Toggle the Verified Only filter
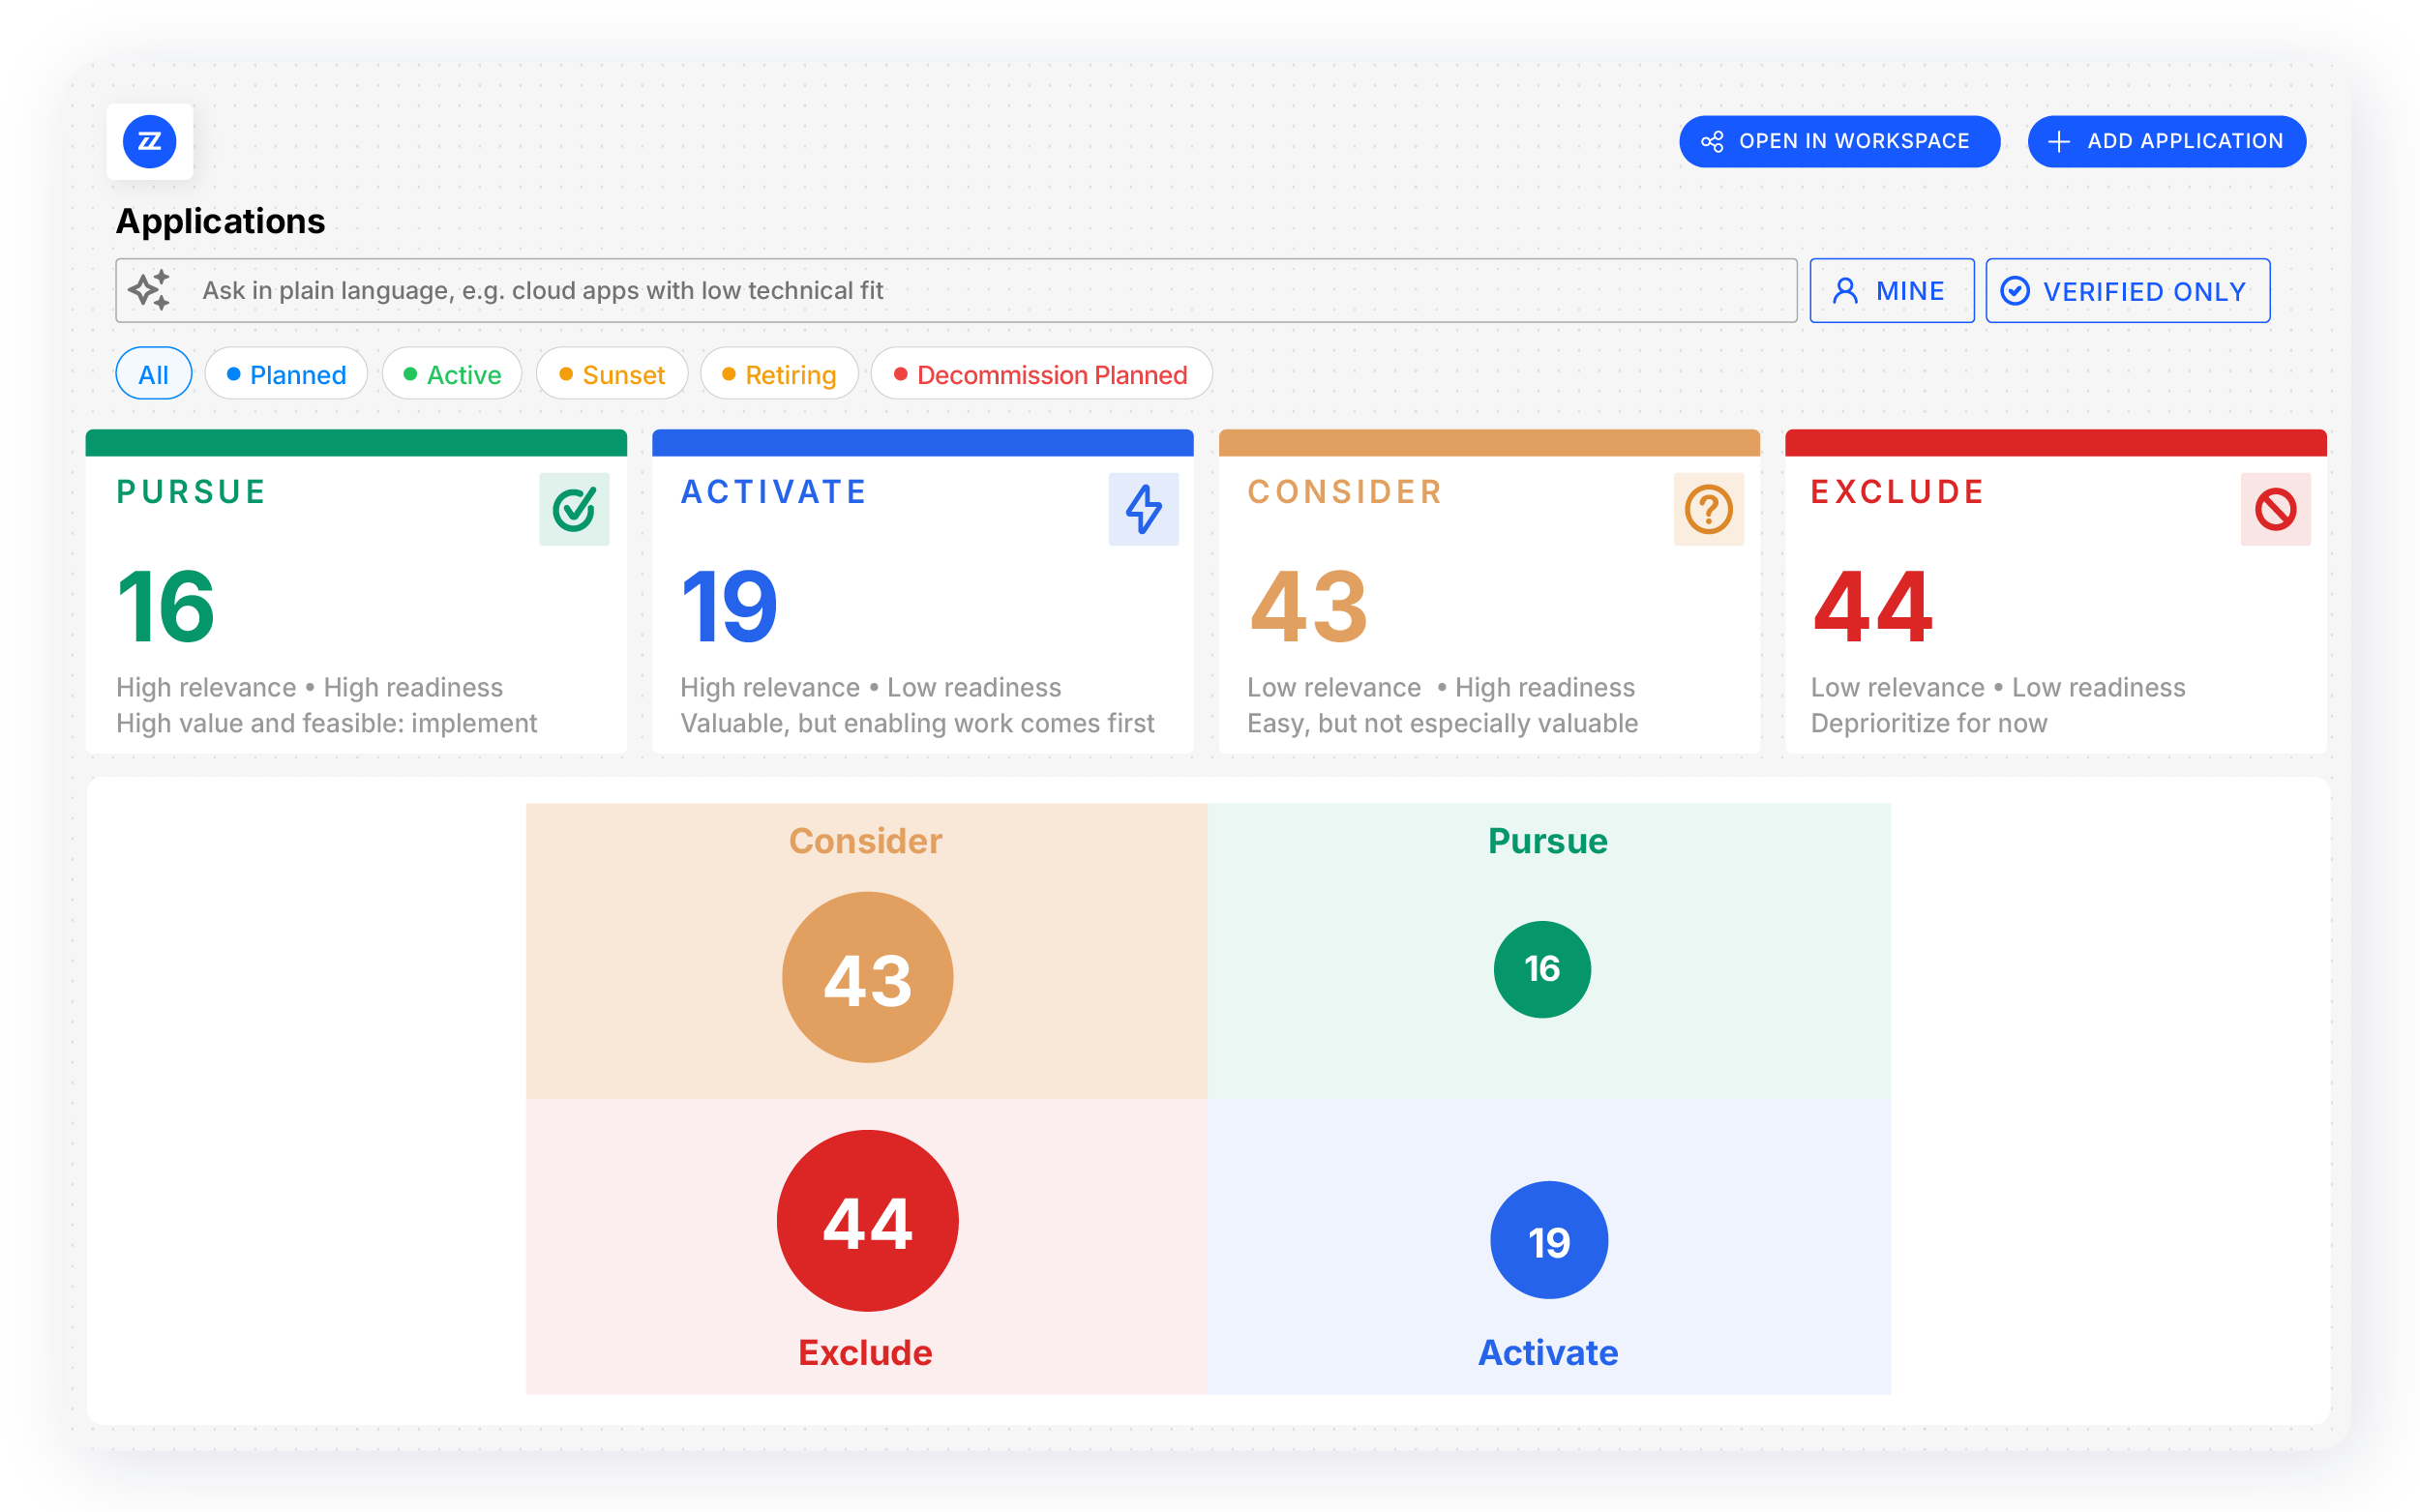Image resolution: width=2420 pixels, height=1512 pixels. click(x=2127, y=291)
